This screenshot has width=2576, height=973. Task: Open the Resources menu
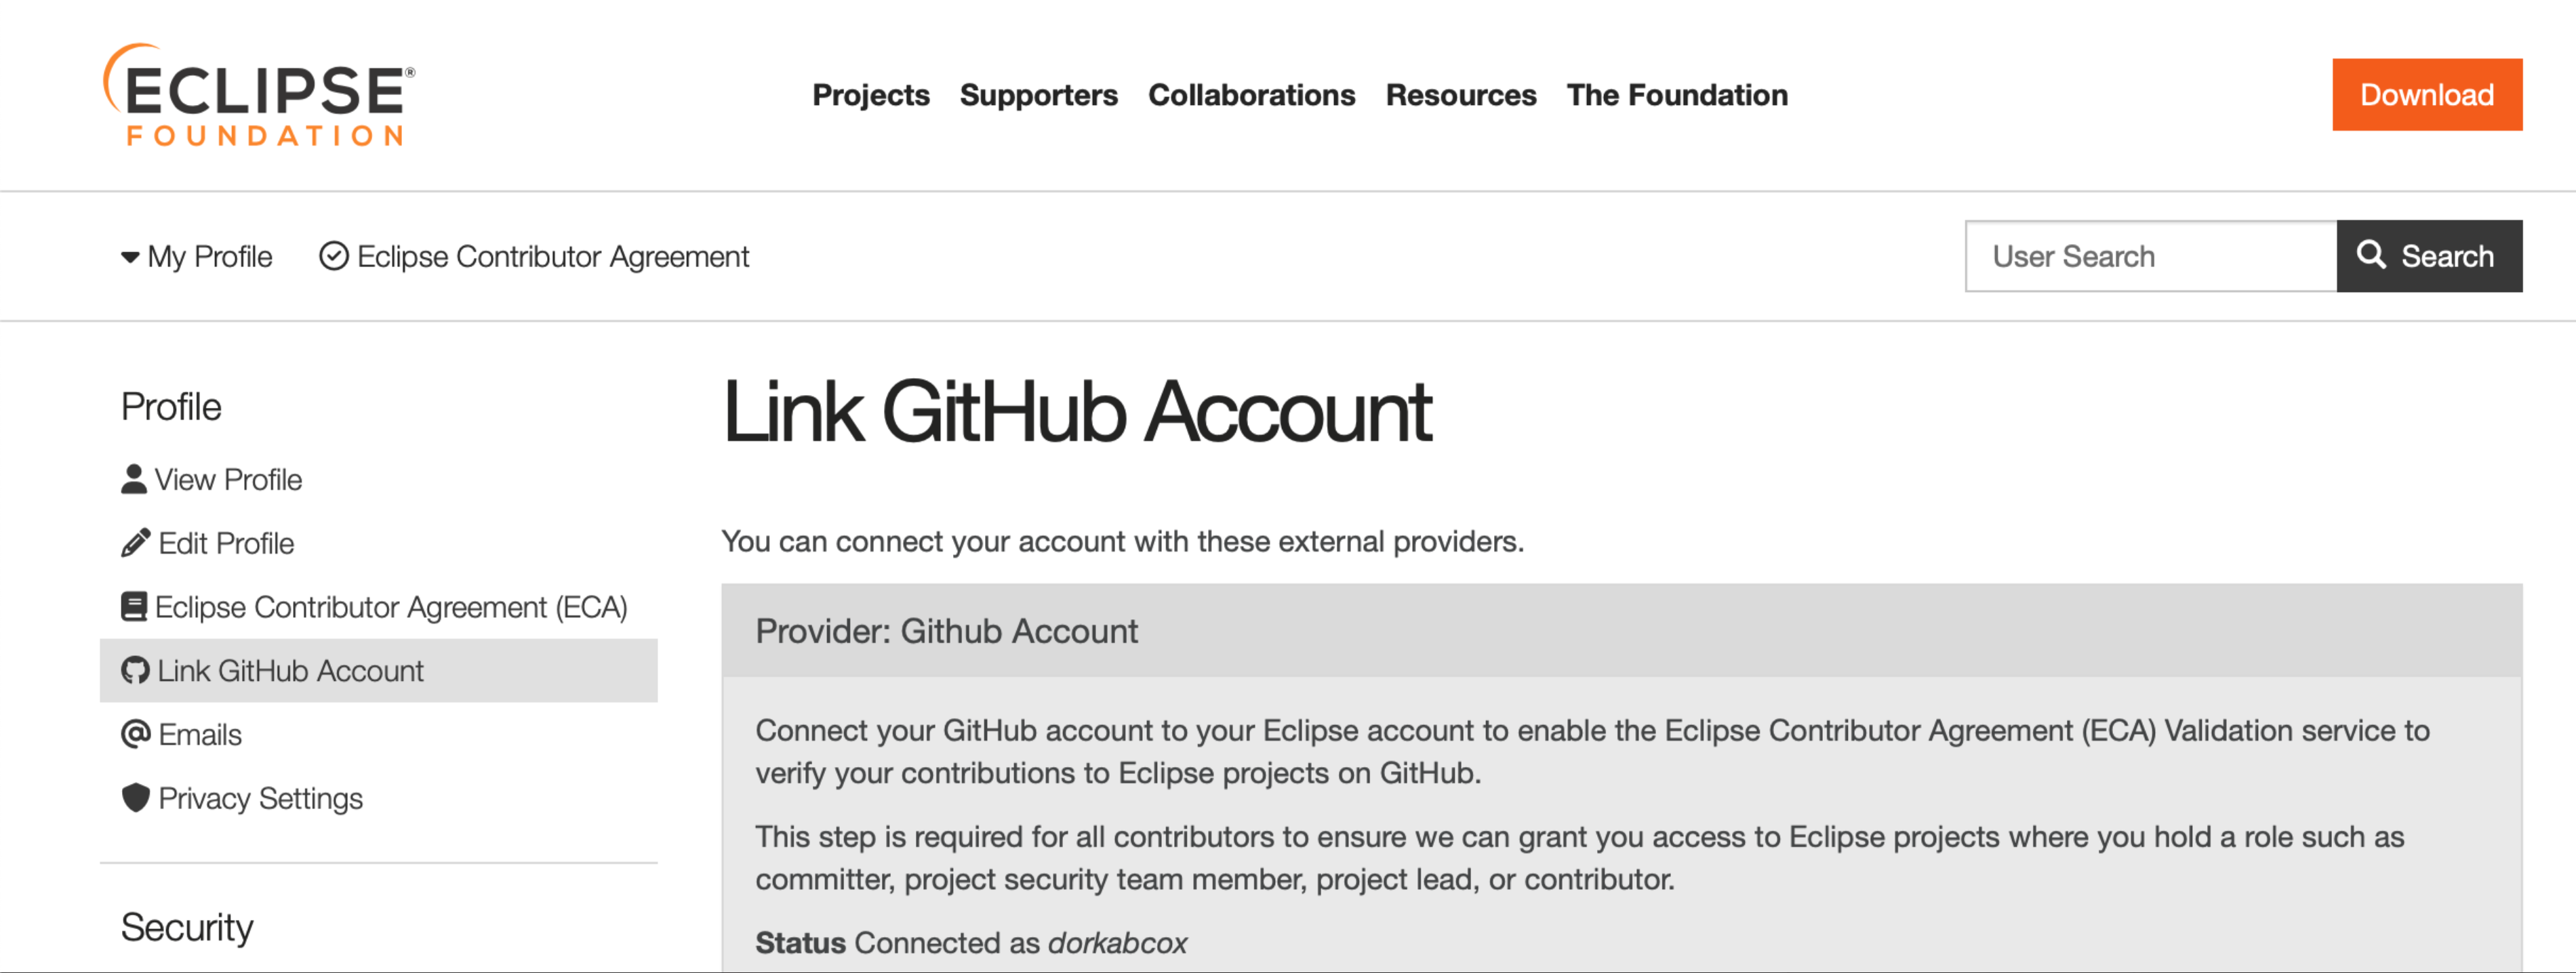pyautogui.click(x=1460, y=95)
